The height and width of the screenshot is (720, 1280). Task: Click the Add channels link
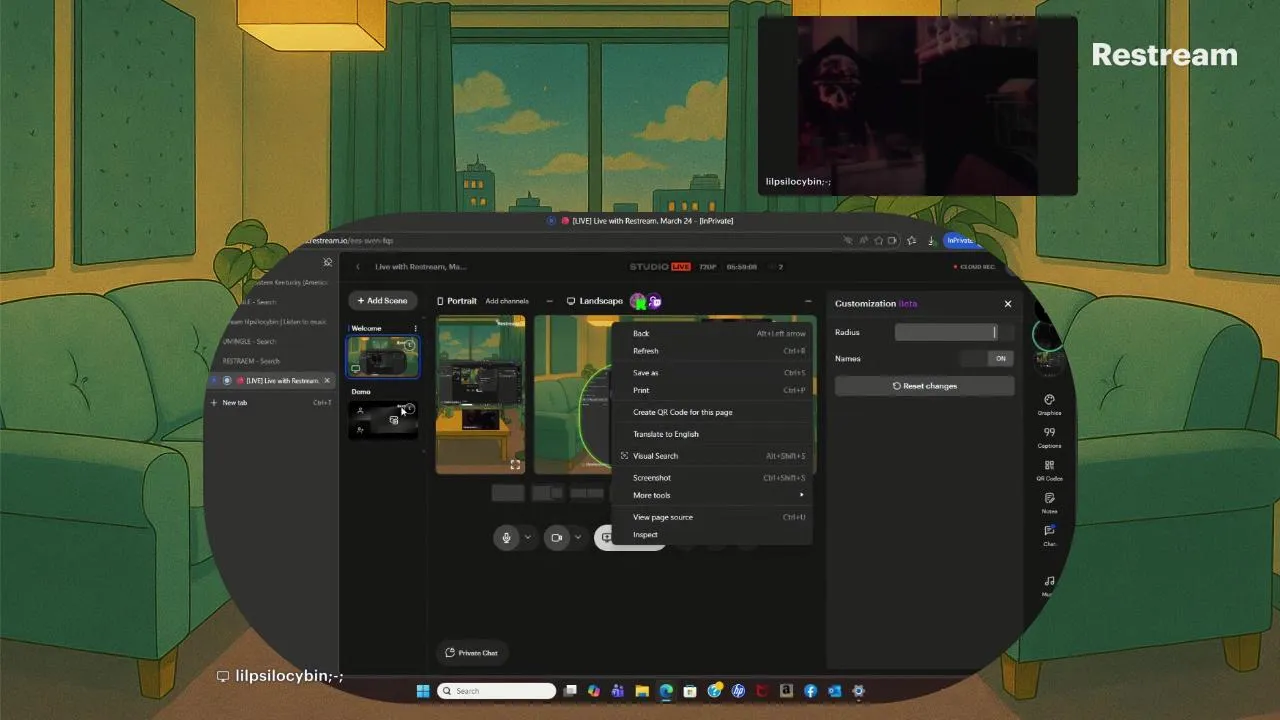pos(507,301)
